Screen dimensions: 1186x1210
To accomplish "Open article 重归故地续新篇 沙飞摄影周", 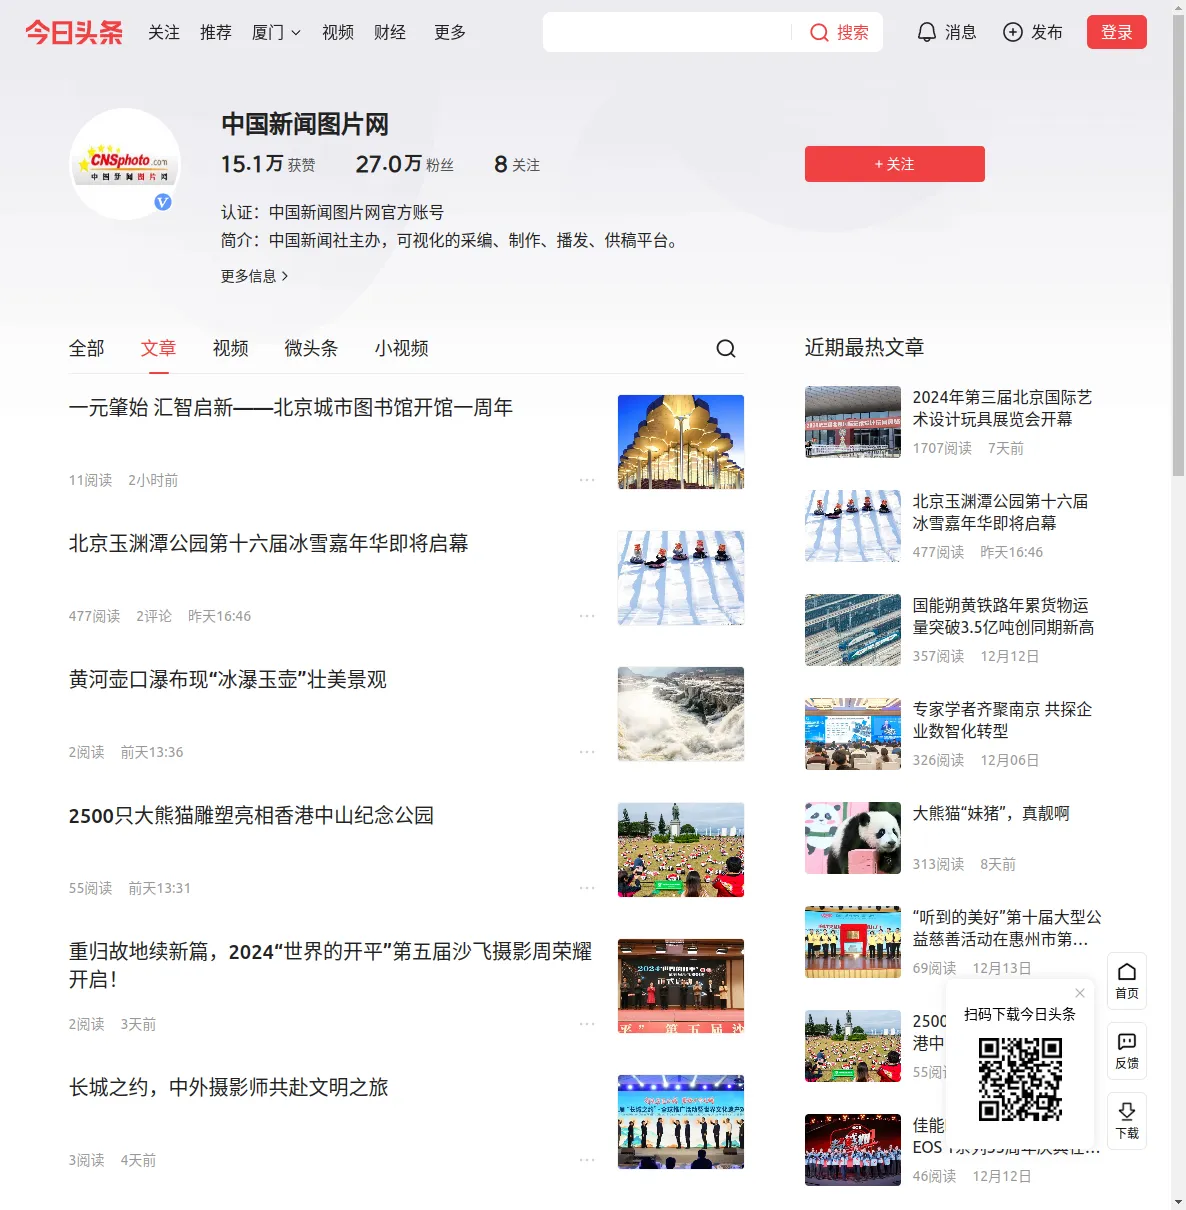I will coord(331,965).
